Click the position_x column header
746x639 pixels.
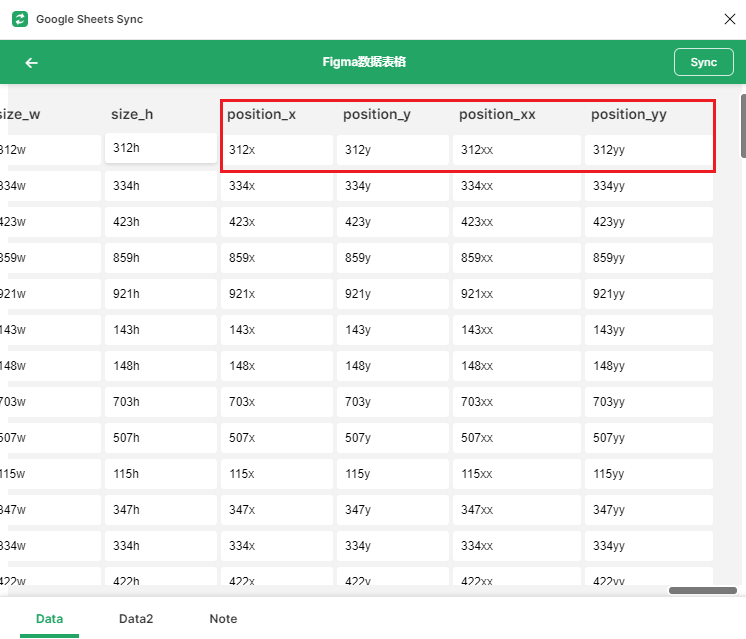click(261, 115)
